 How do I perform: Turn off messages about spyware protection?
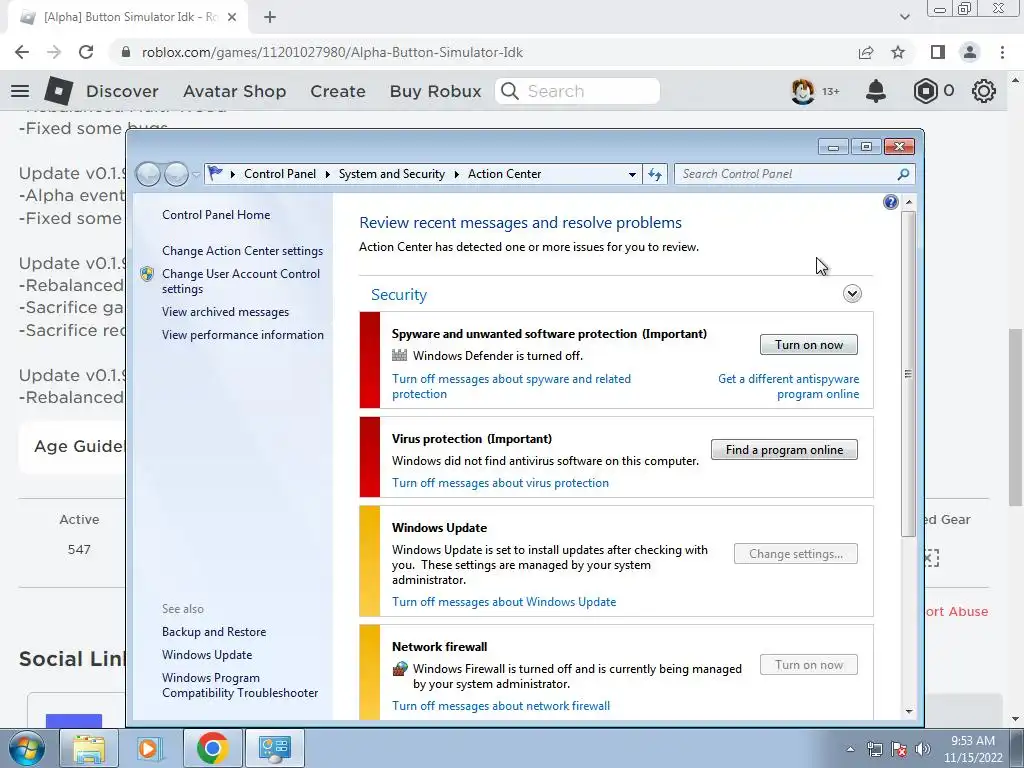point(511,387)
